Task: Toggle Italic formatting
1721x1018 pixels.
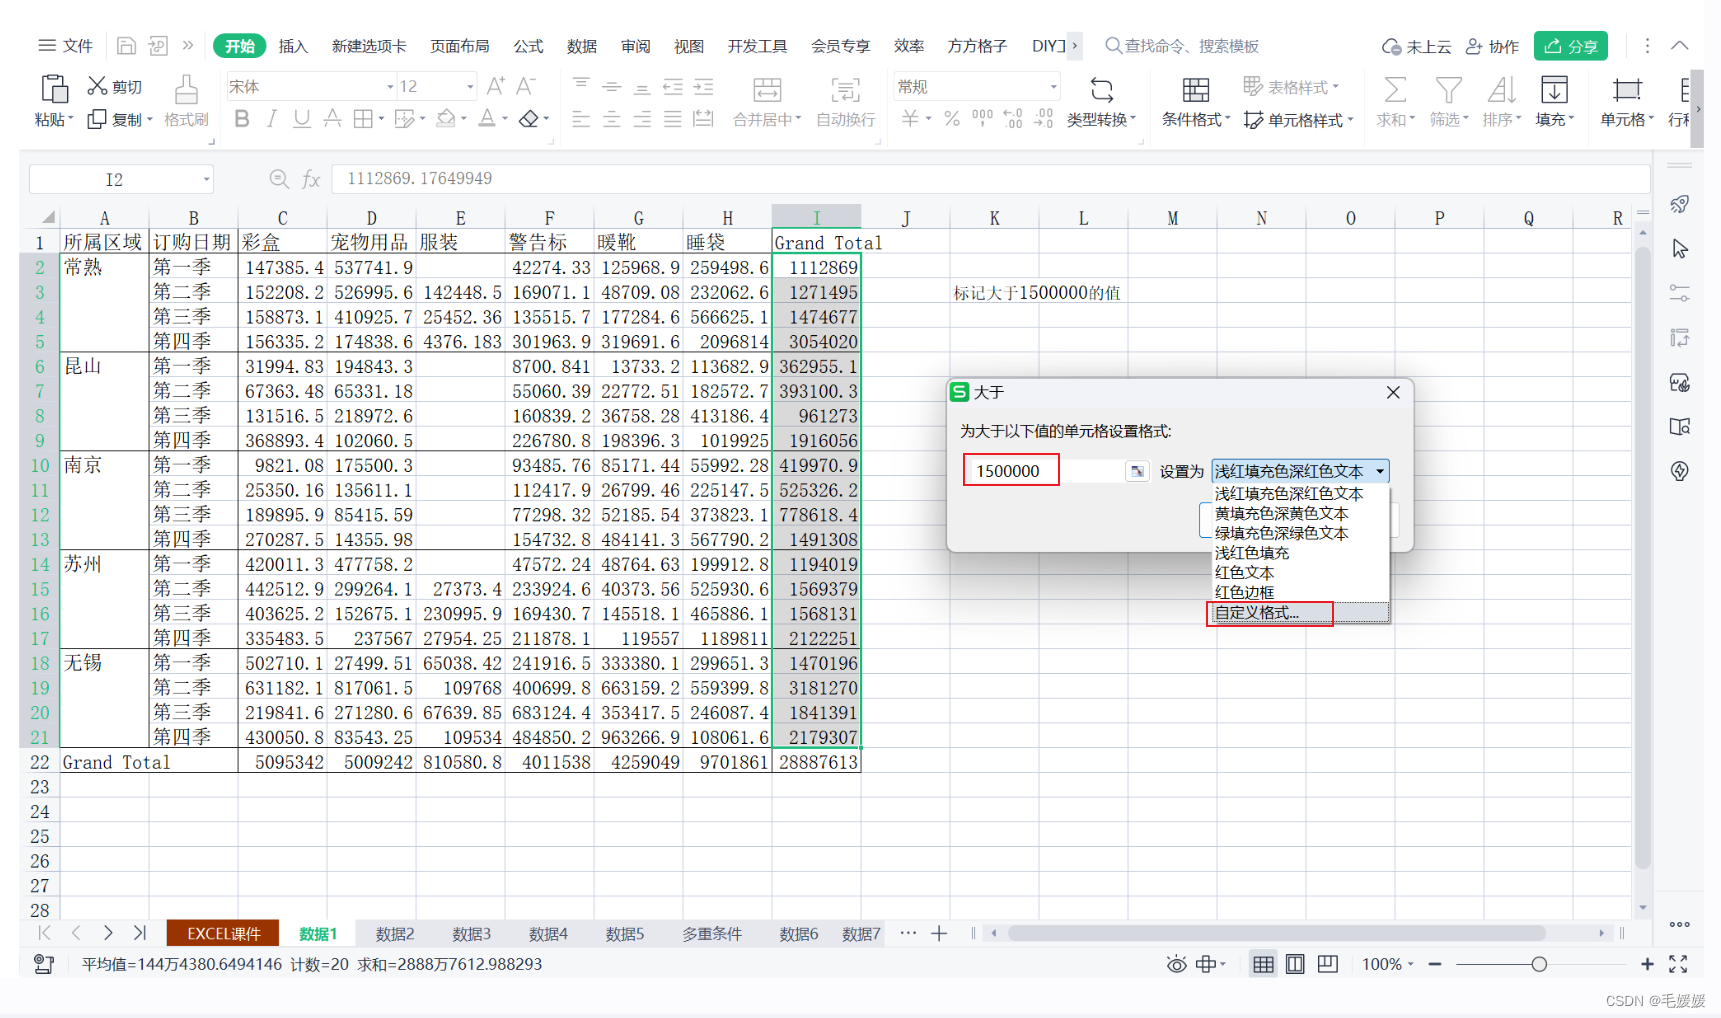Action: (271, 119)
